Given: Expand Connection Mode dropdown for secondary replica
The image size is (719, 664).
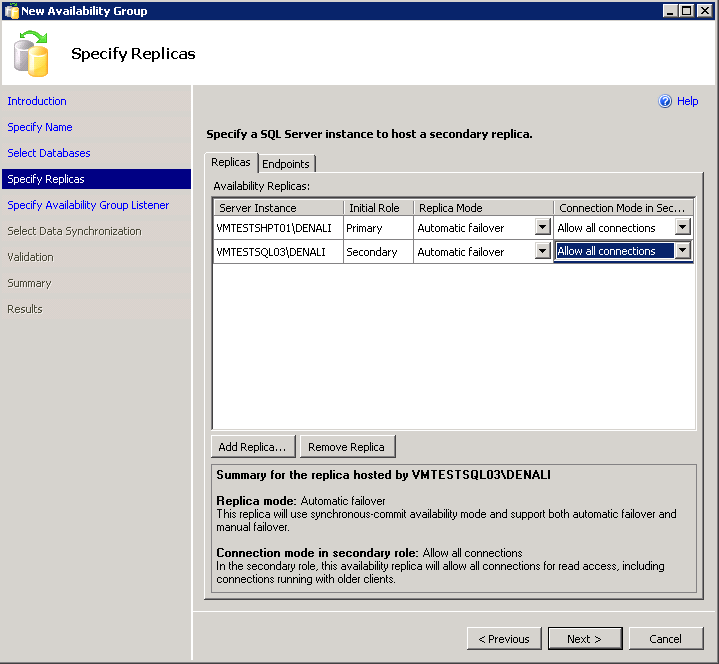Looking at the screenshot, I should point(682,252).
